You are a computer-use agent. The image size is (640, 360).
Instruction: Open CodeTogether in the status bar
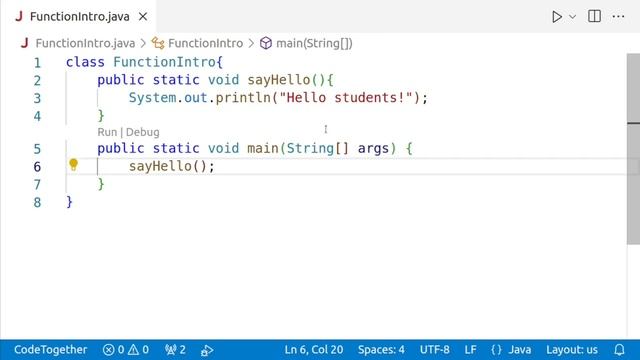click(x=51, y=350)
